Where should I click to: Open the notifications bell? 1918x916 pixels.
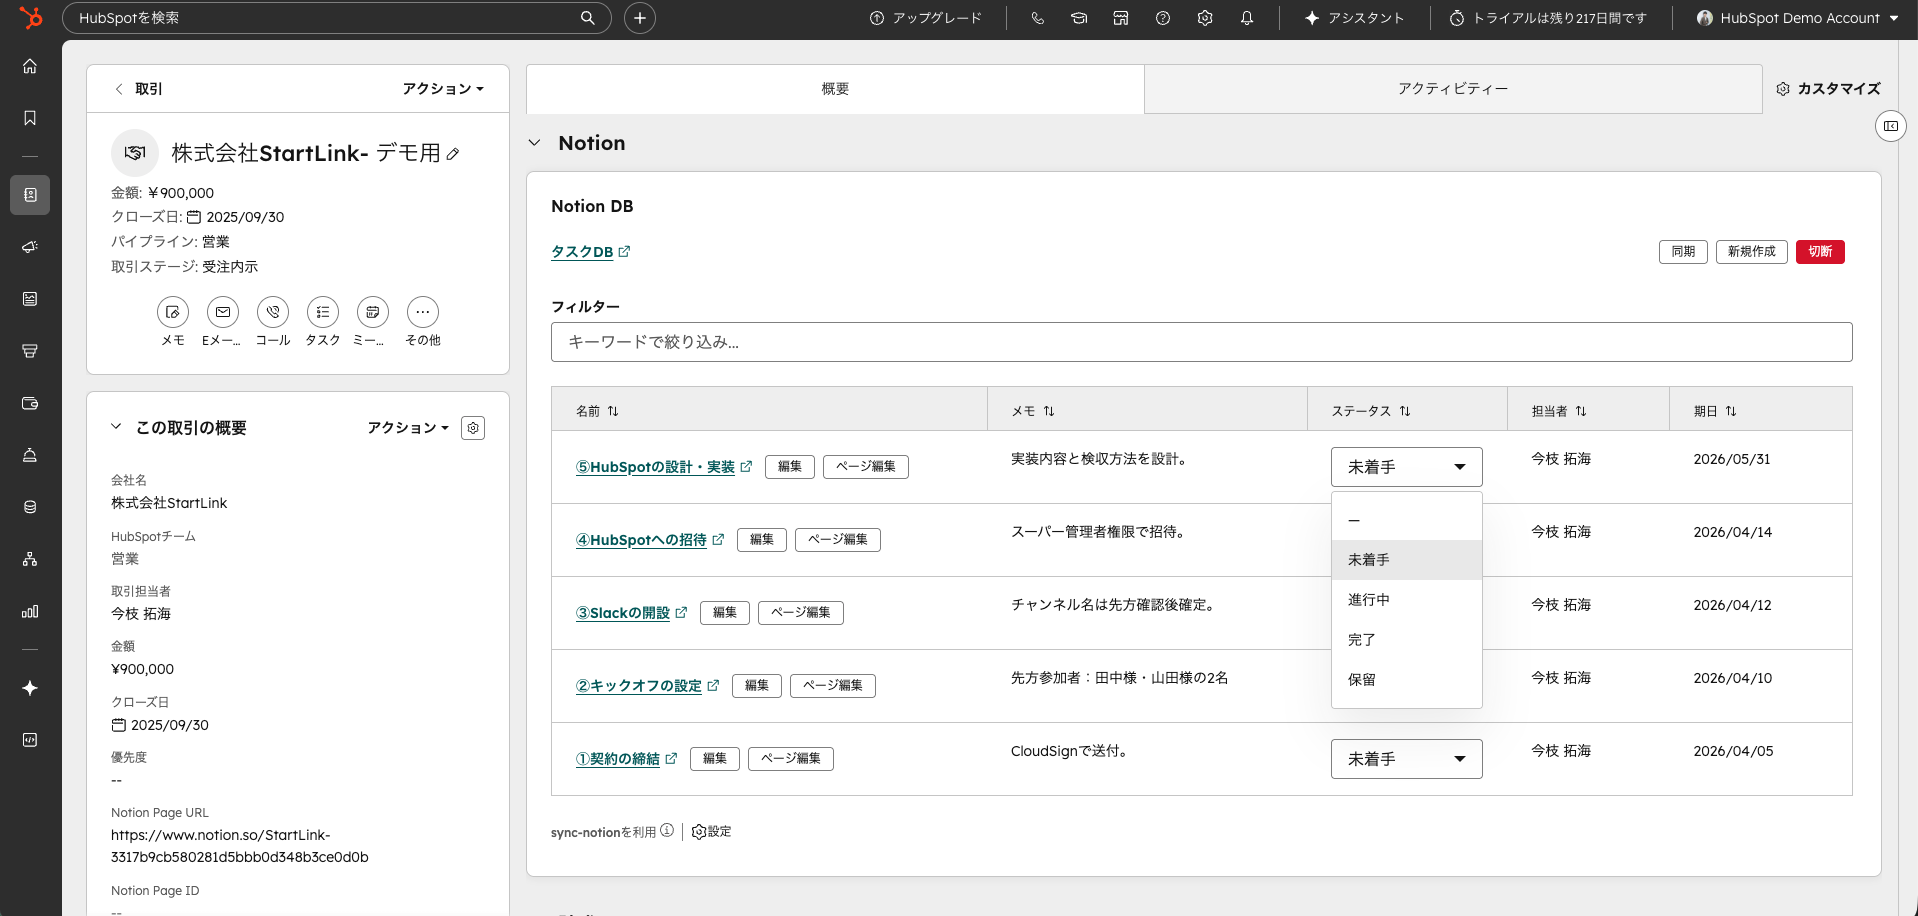point(1247,18)
